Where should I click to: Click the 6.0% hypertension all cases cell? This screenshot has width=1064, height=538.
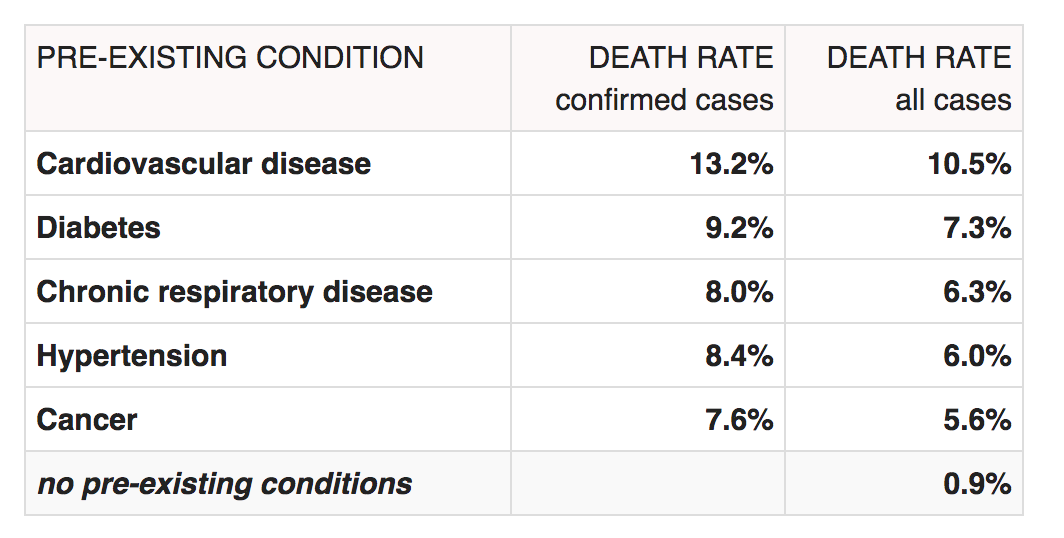pos(977,356)
